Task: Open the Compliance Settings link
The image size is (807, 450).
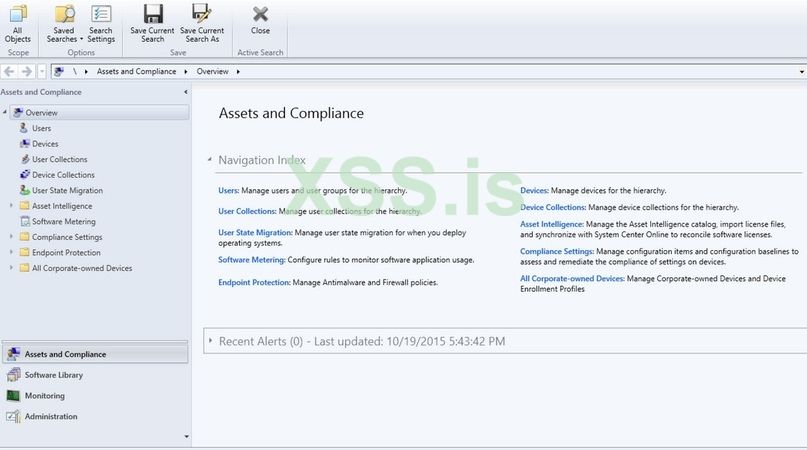Action: click(x=557, y=251)
